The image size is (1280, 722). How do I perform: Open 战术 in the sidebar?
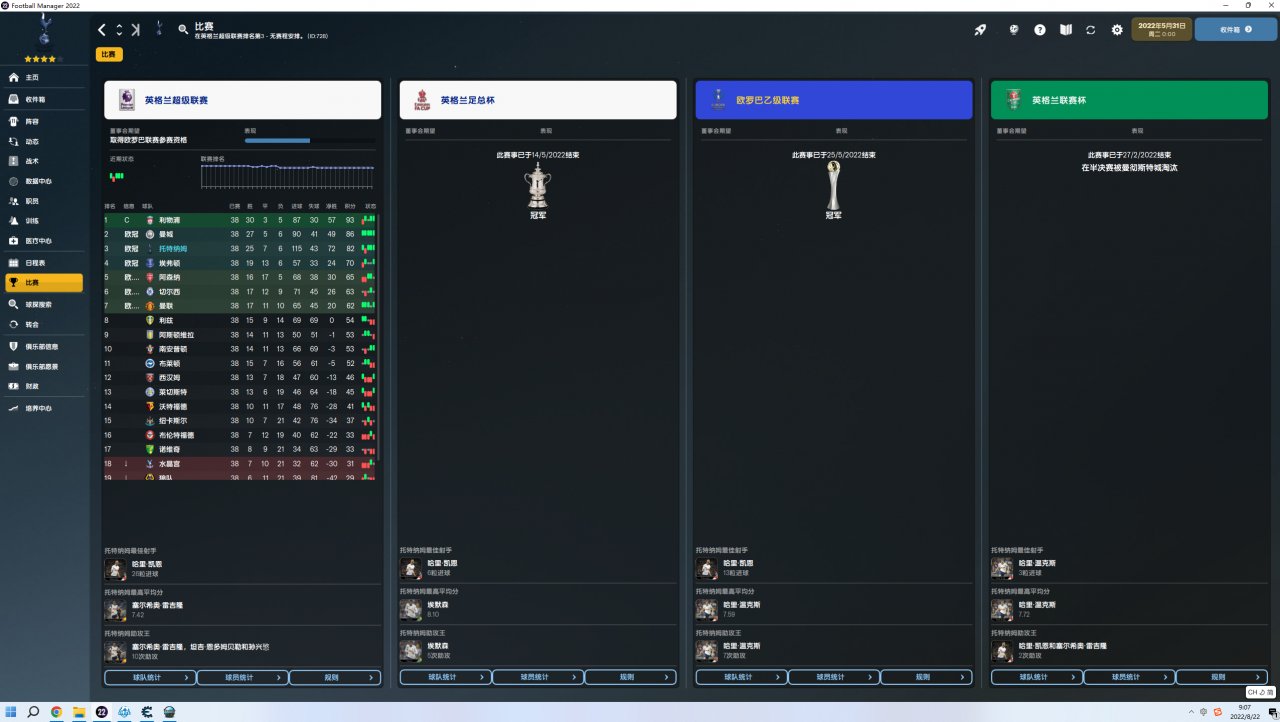pyautogui.click(x=42, y=161)
